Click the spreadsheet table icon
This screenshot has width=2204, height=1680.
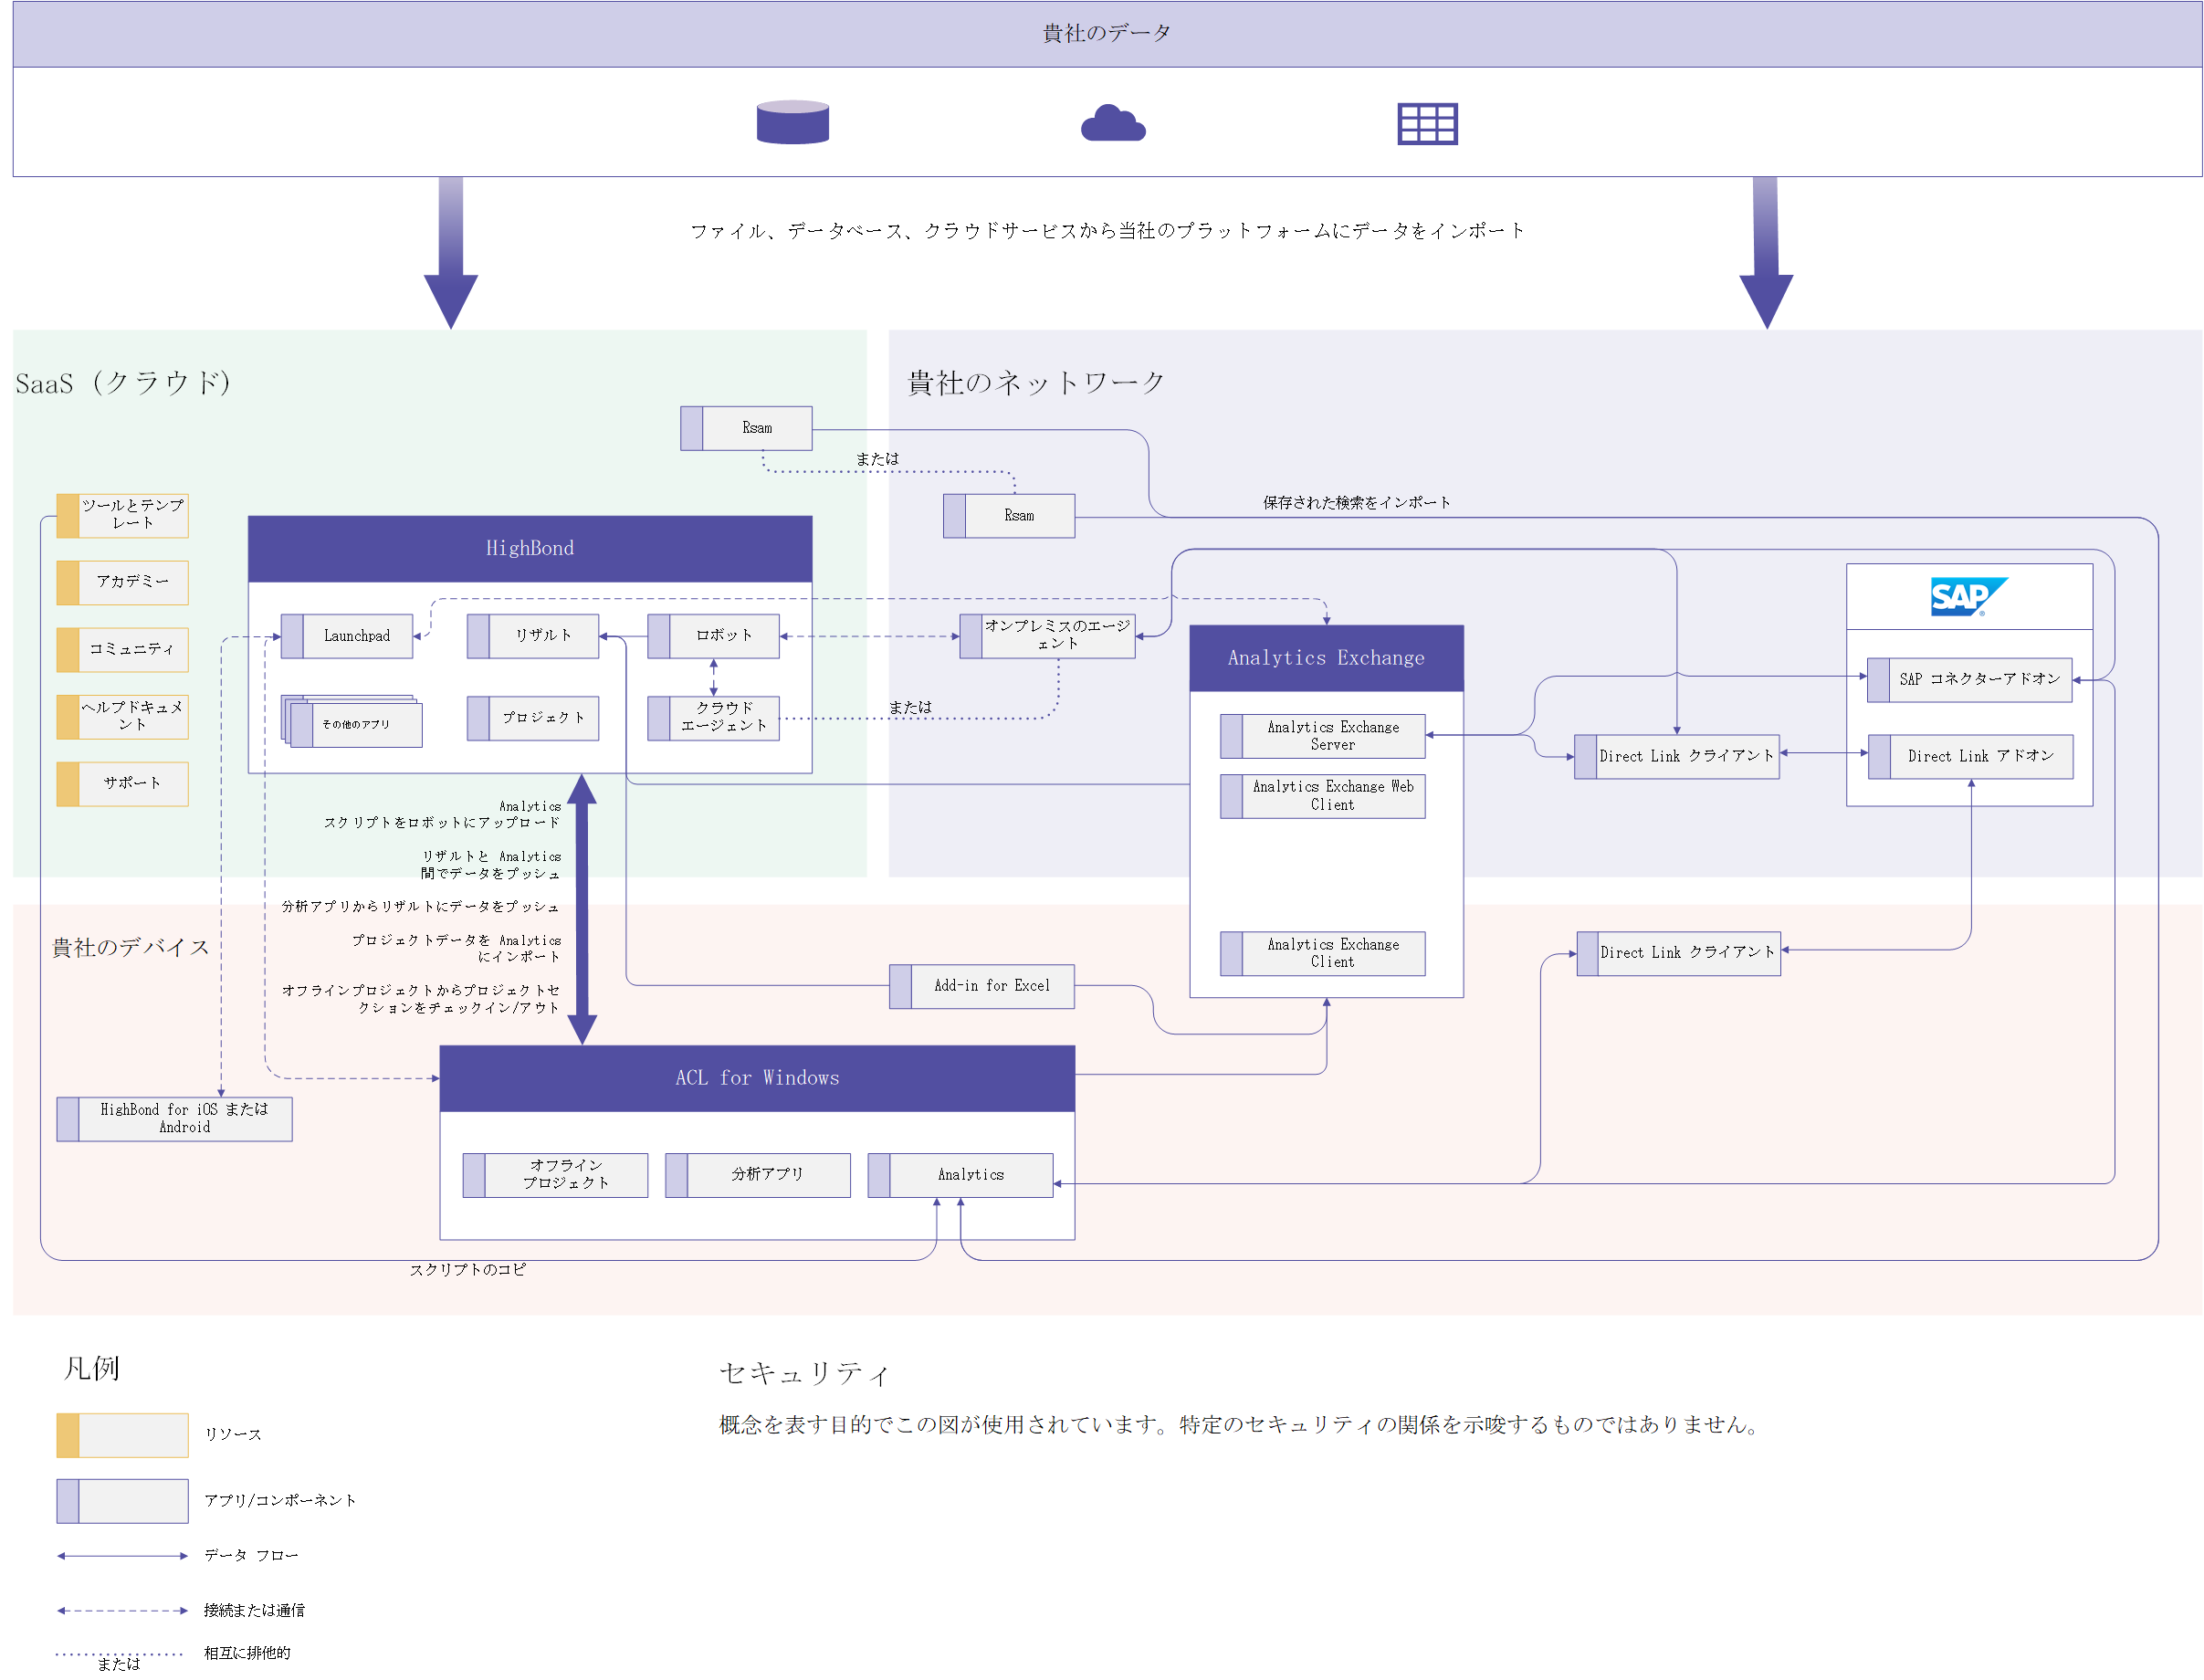(x=1426, y=124)
